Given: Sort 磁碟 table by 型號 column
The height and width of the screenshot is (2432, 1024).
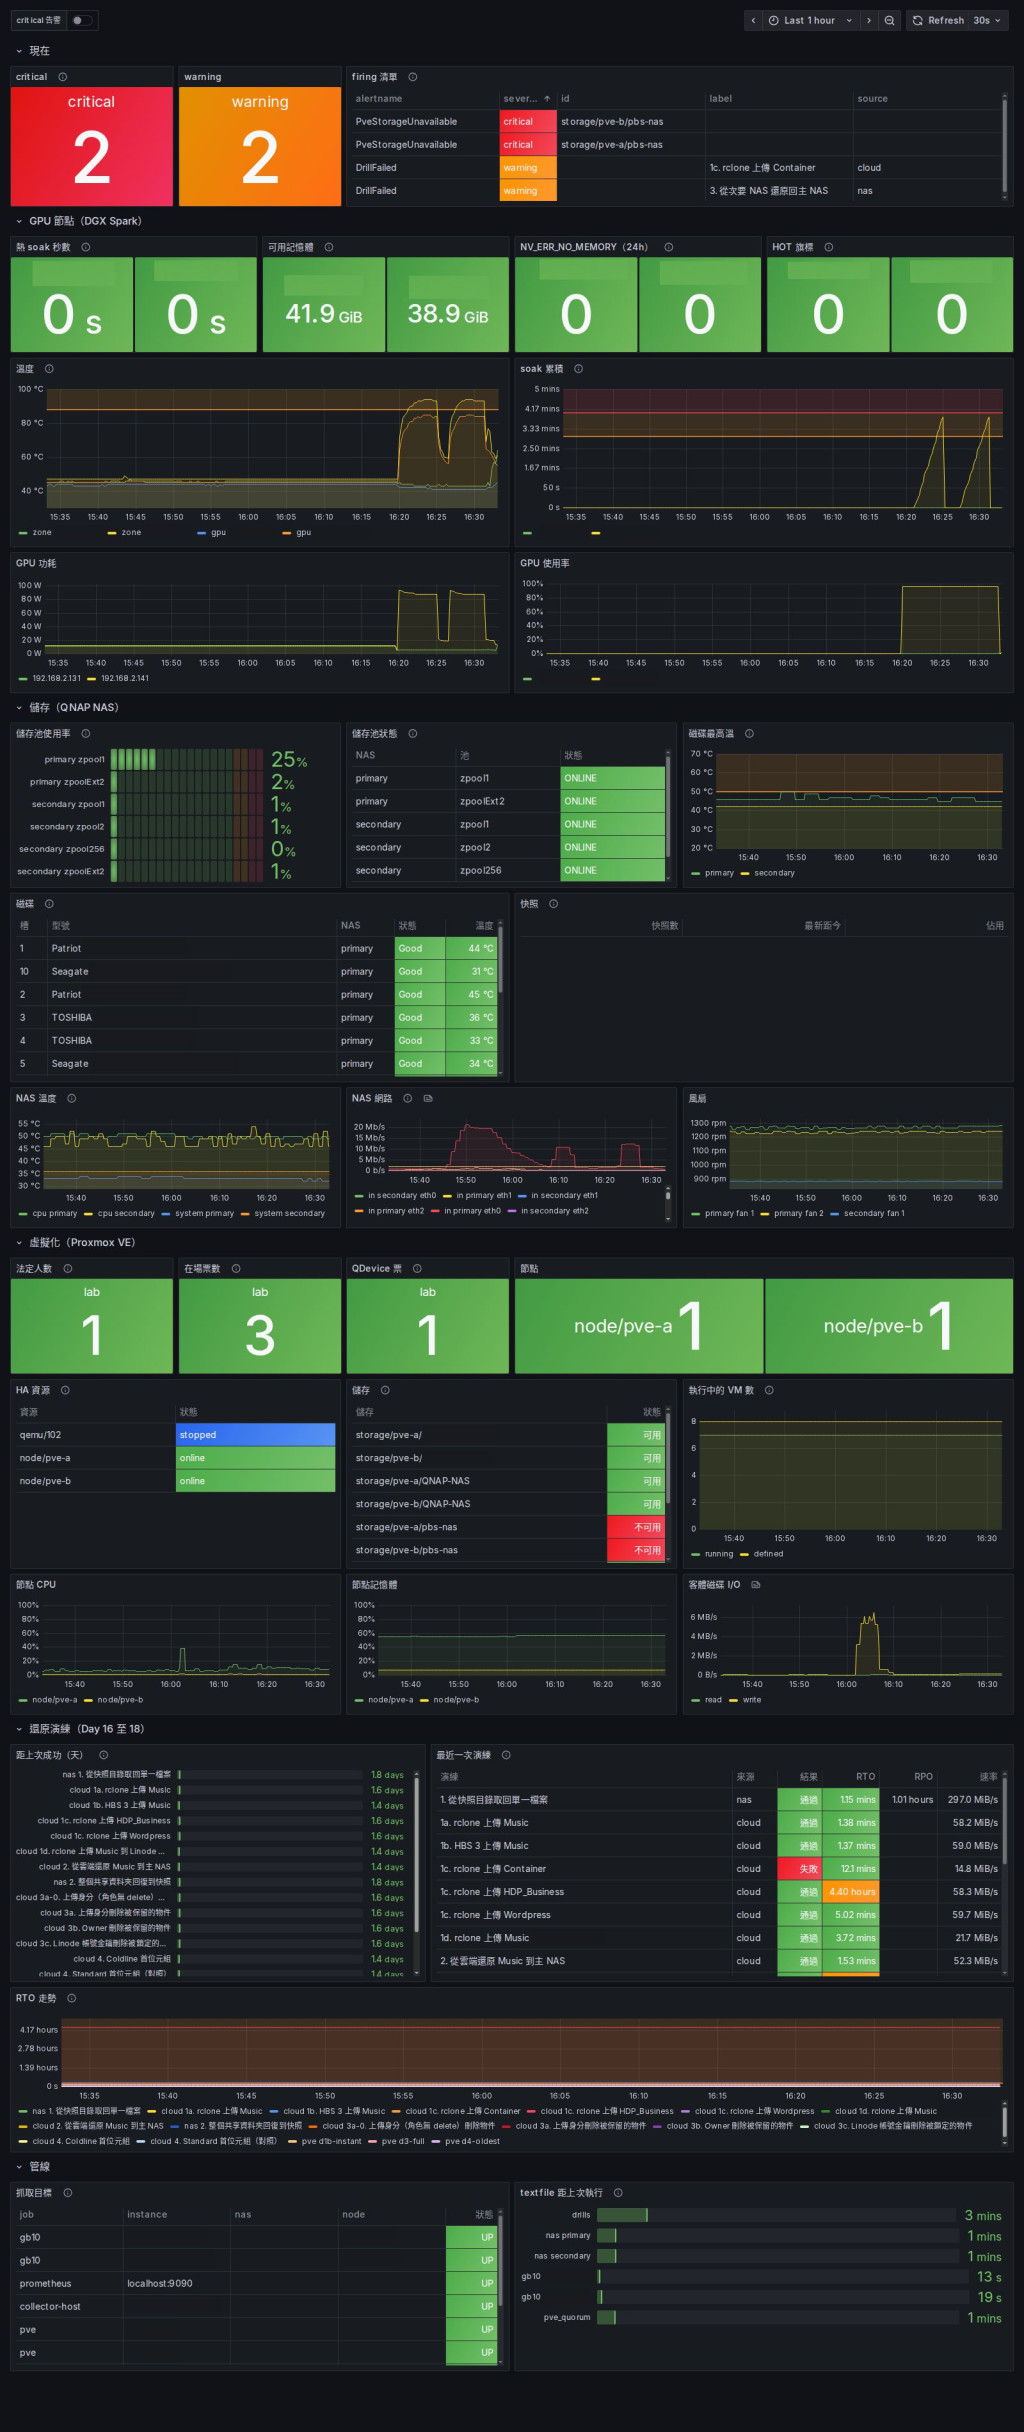Looking at the screenshot, I should click(61, 926).
